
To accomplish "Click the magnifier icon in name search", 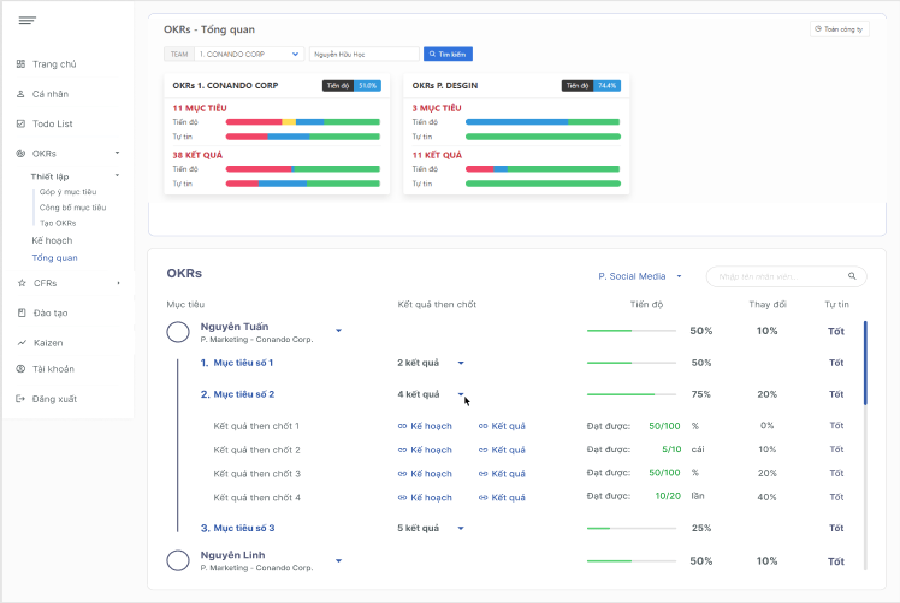I will pyautogui.click(x=852, y=276).
